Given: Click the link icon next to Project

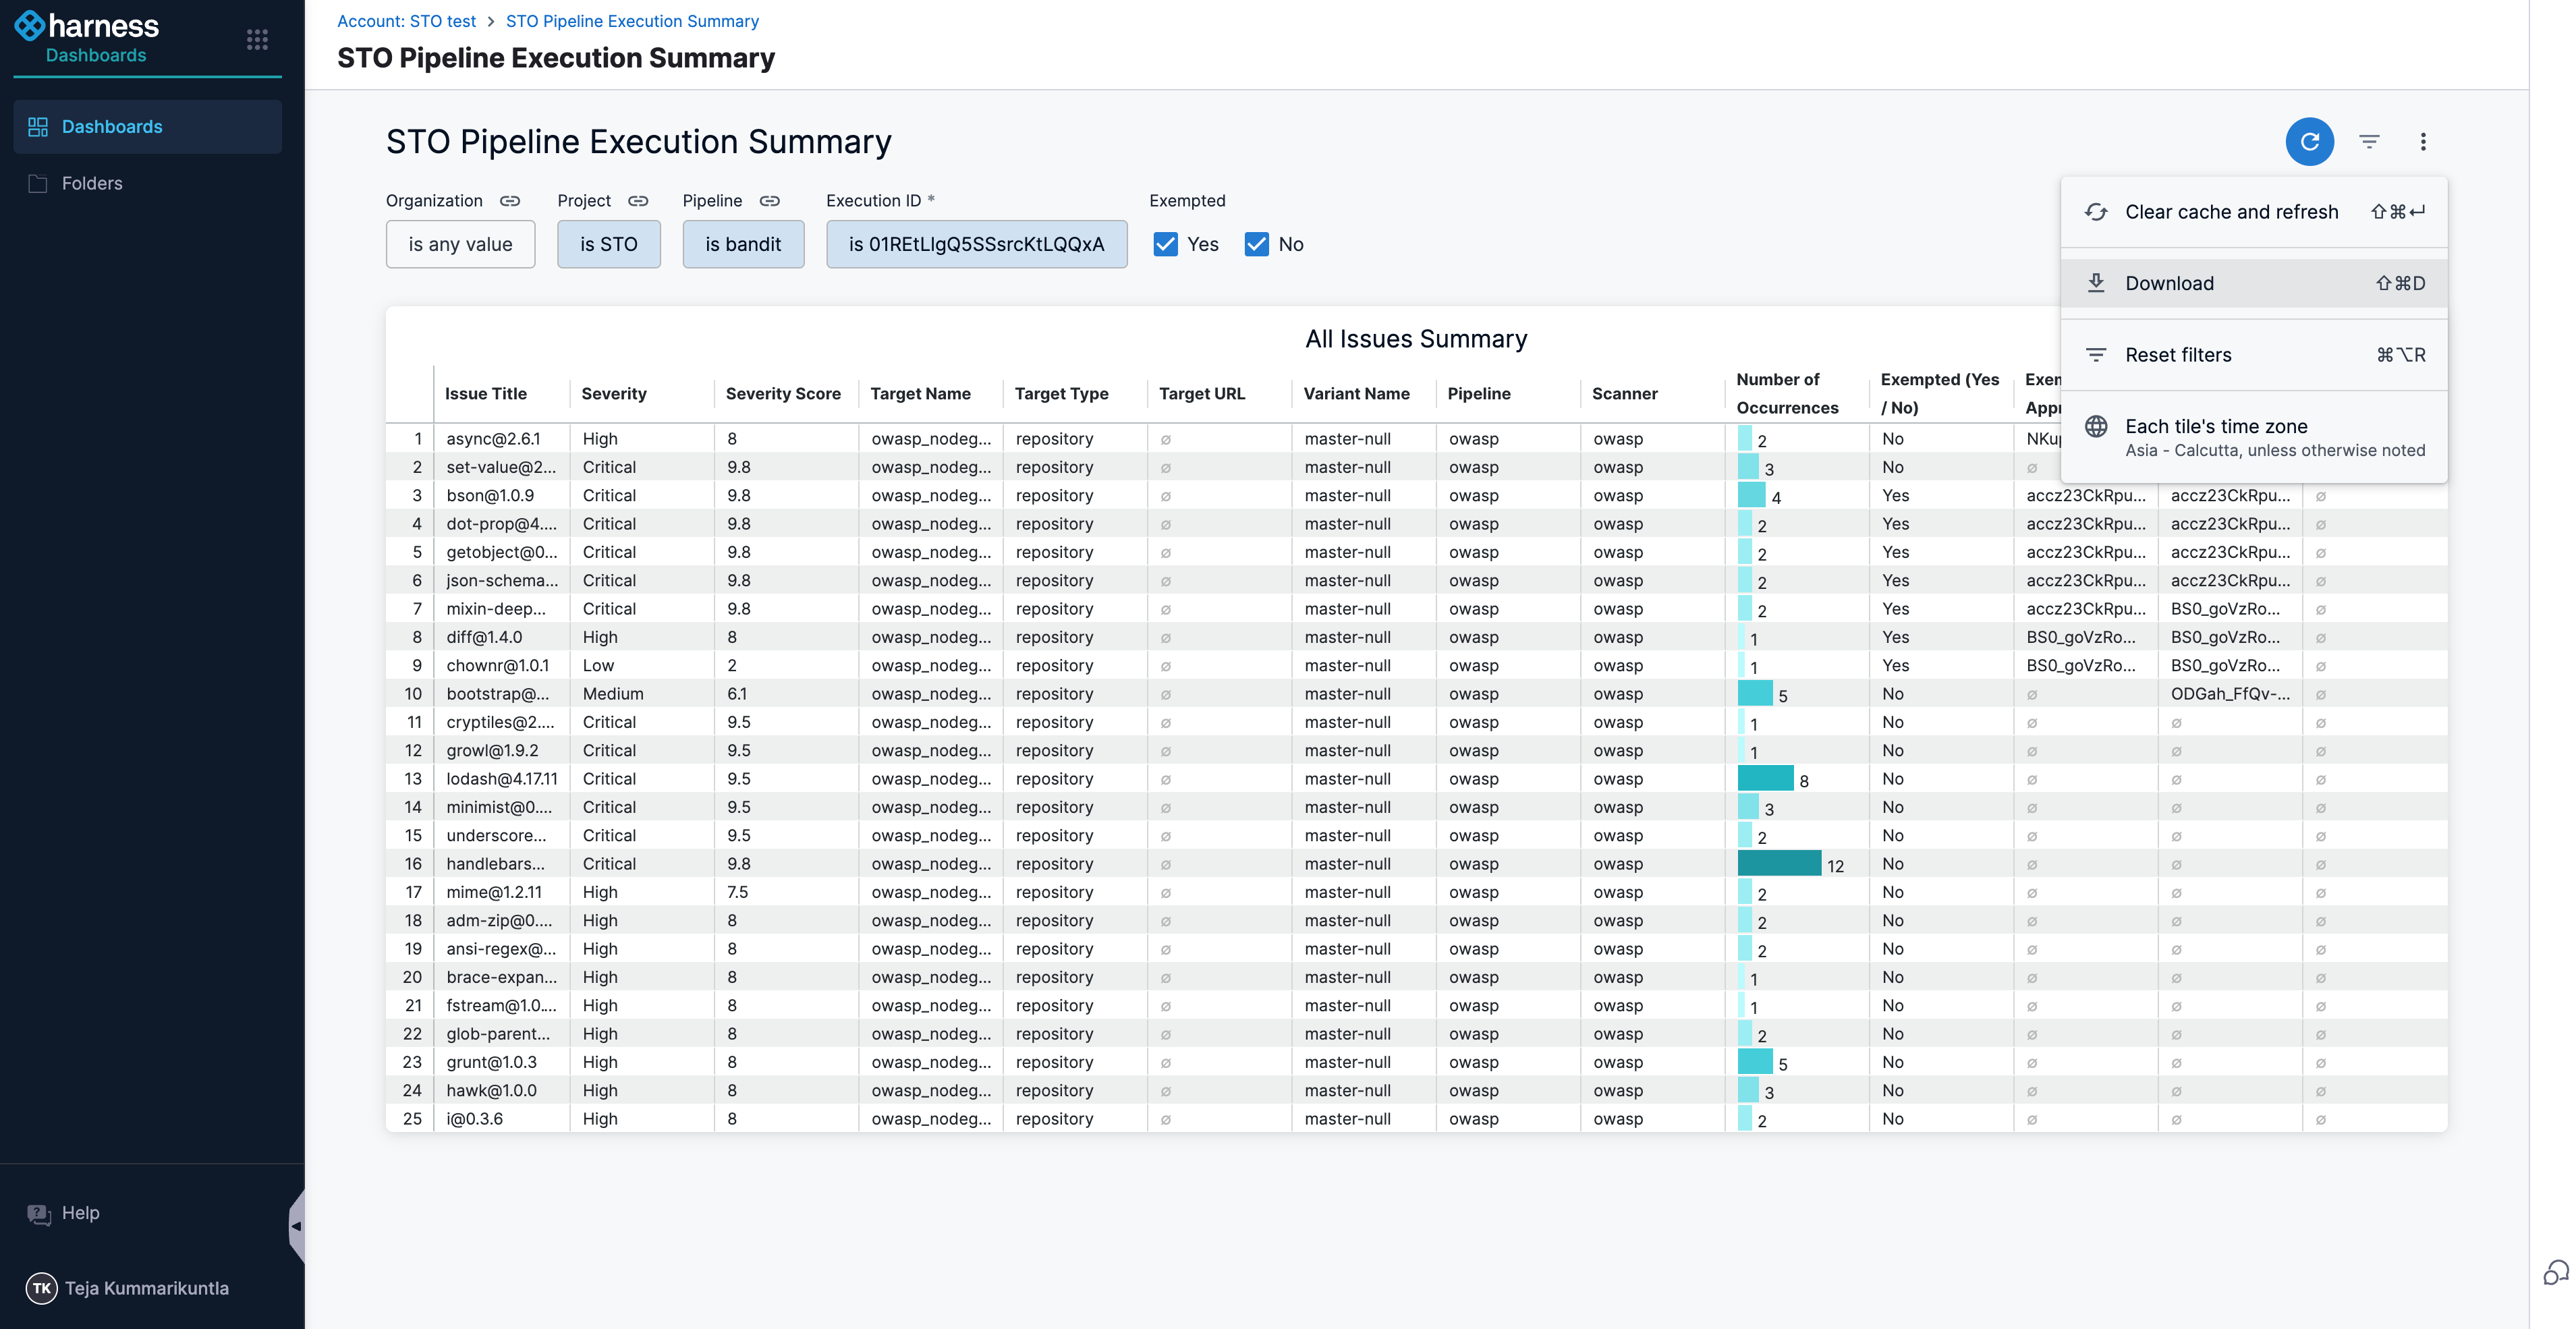Looking at the screenshot, I should pos(638,201).
